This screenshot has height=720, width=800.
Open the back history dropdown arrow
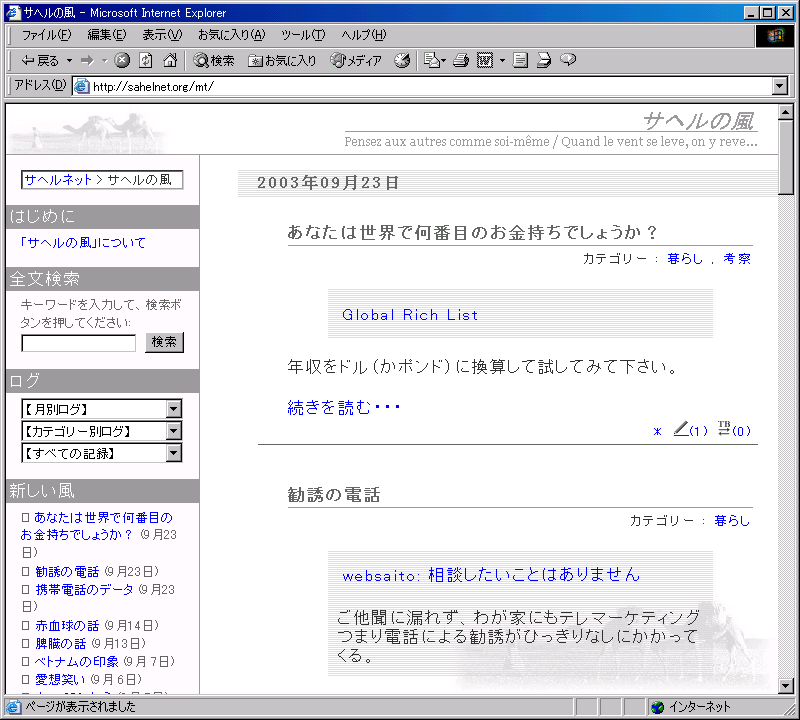point(69,61)
